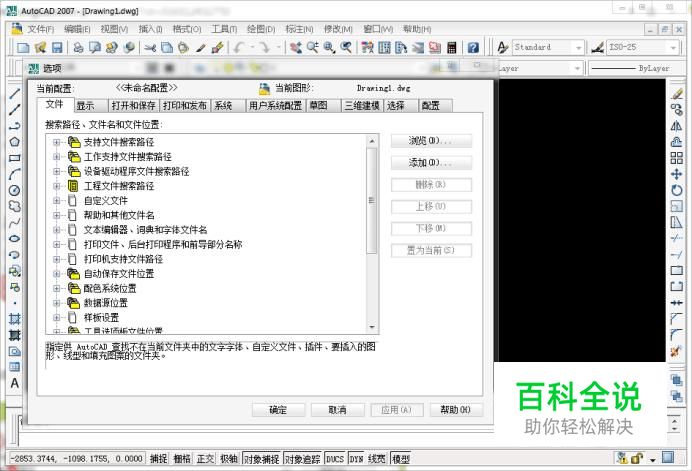
Task: Click the Plot (print) icon
Action: tap(79, 47)
